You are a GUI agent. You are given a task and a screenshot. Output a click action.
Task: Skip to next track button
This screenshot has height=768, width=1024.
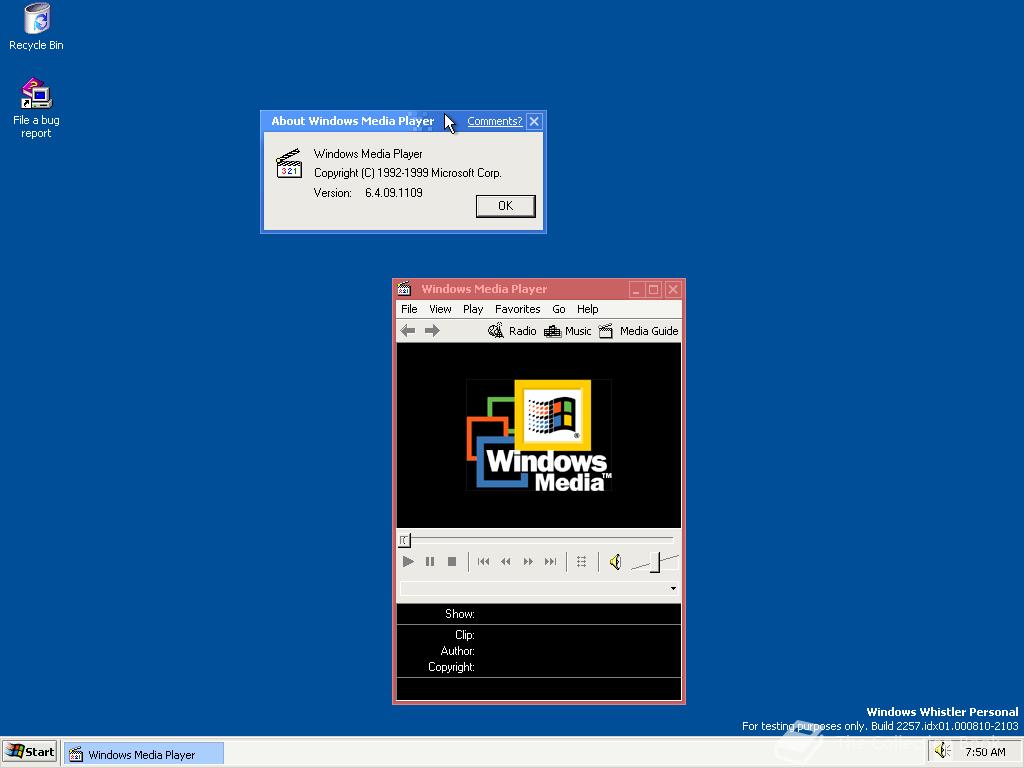point(551,562)
